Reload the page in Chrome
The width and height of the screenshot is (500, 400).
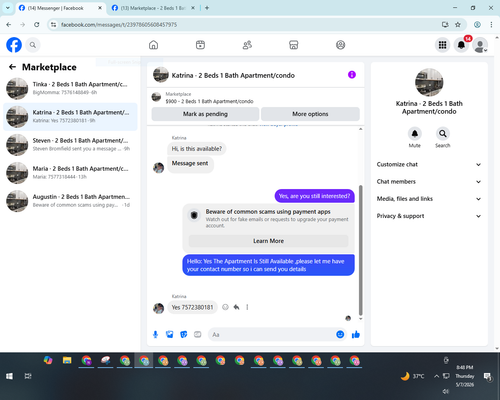click(37, 25)
